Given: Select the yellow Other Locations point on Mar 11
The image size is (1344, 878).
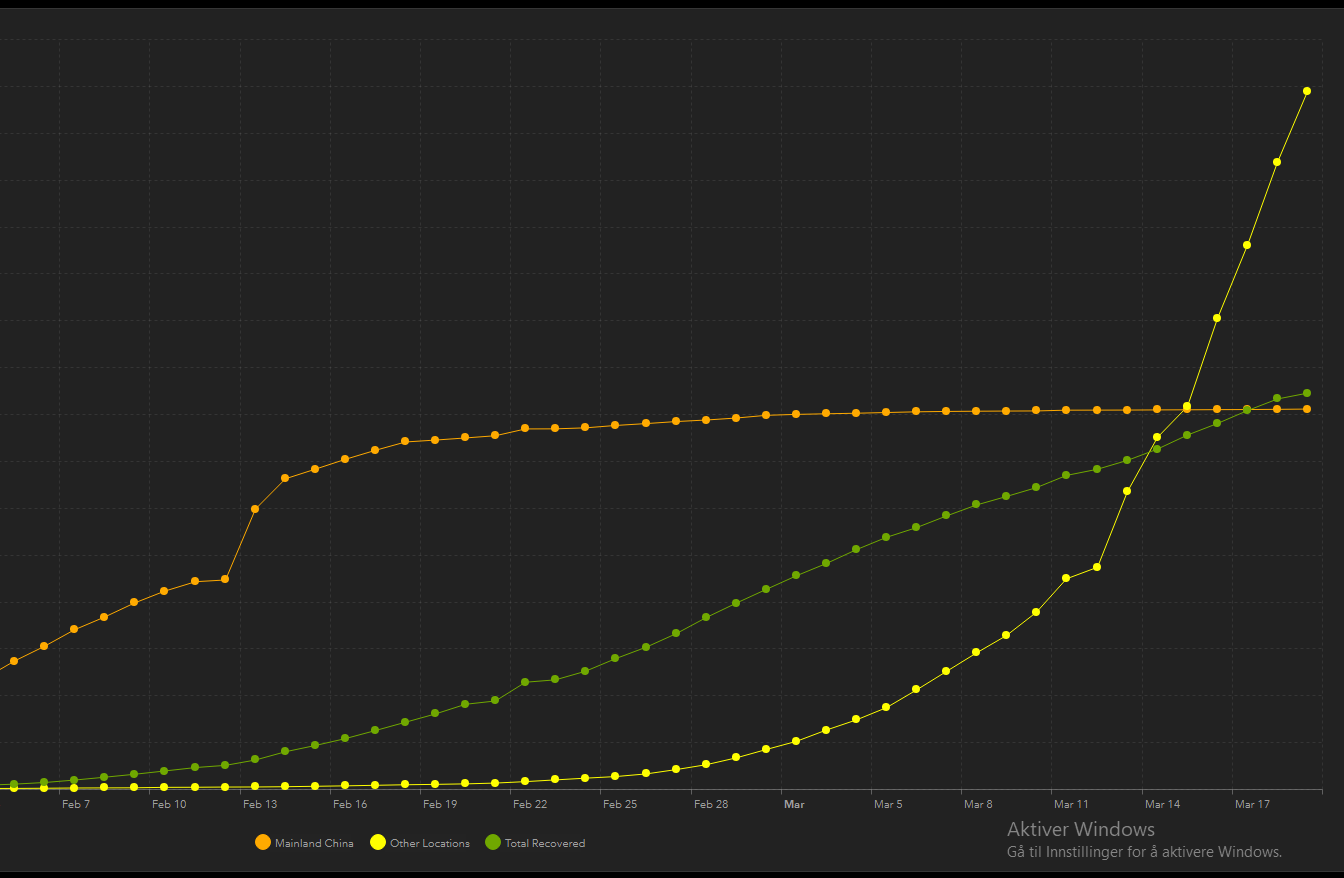Looking at the screenshot, I should pos(1066,578).
